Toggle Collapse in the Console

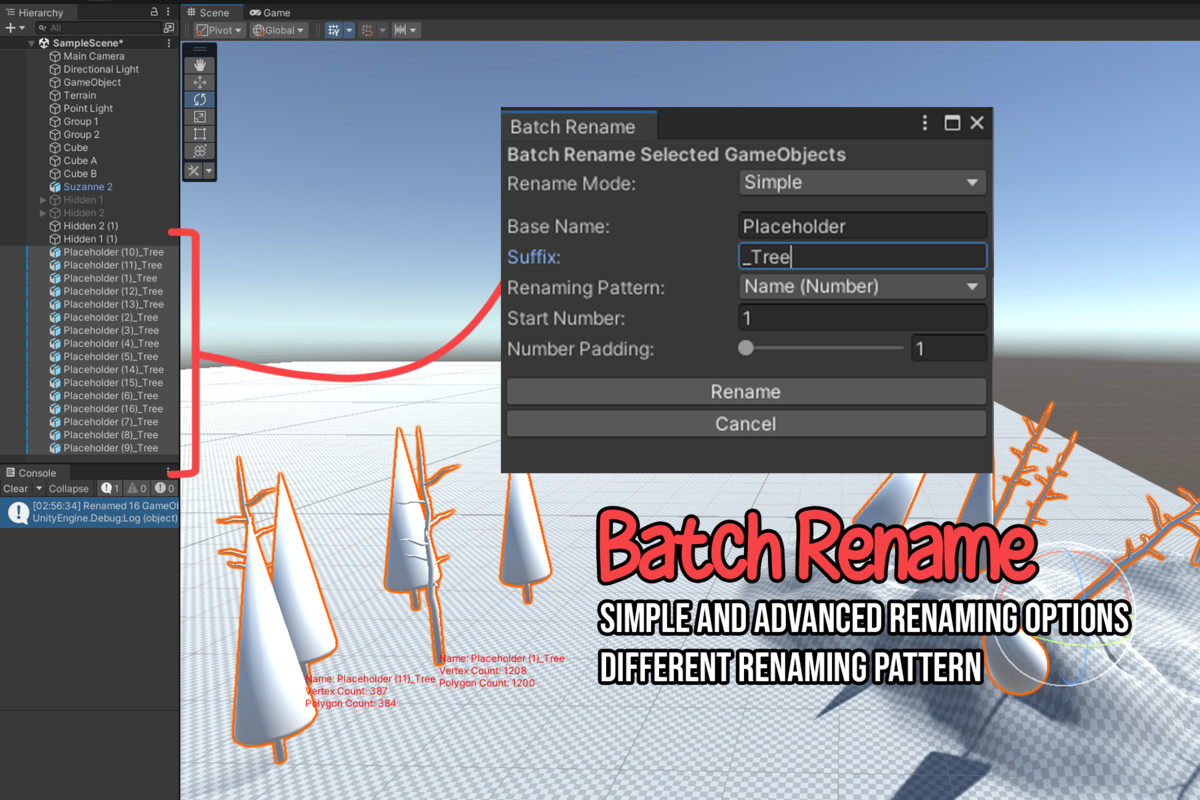click(69, 489)
